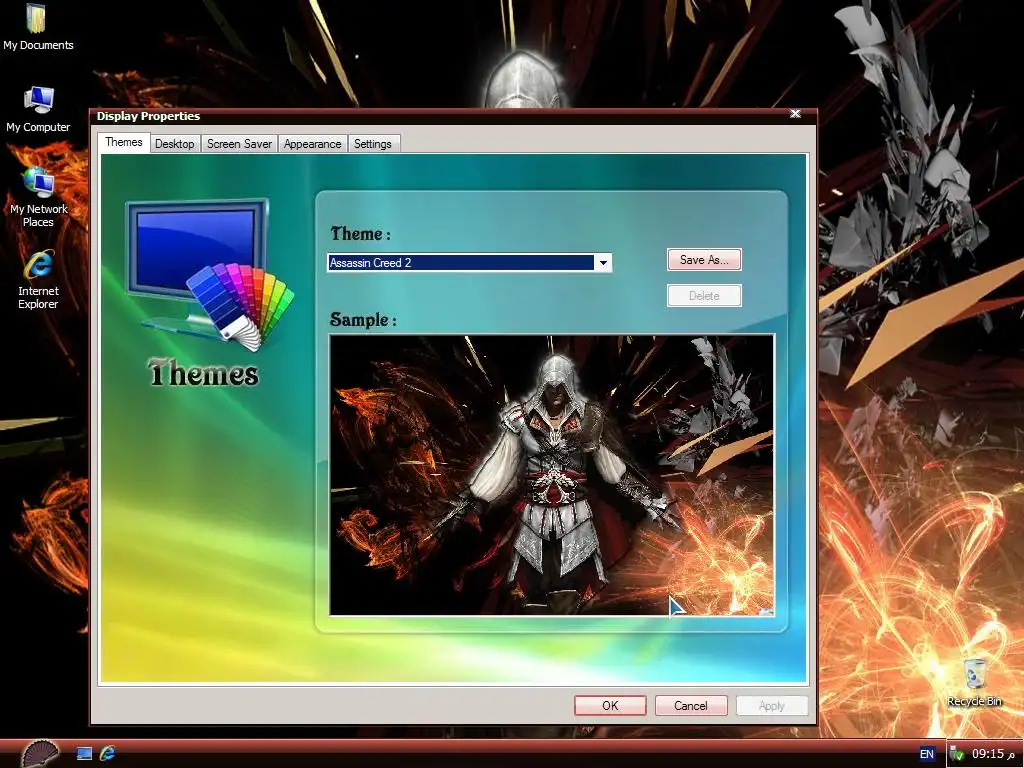This screenshot has width=1024, height=768.
Task: Select the My Network Places icon
Action: pyautogui.click(x=38, y=197)
